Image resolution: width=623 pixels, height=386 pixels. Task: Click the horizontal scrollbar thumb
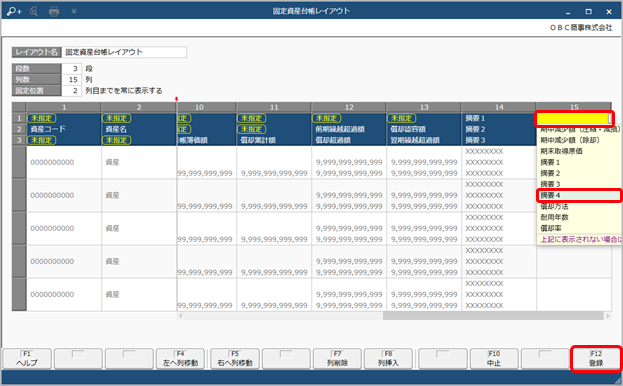point(493,316)
